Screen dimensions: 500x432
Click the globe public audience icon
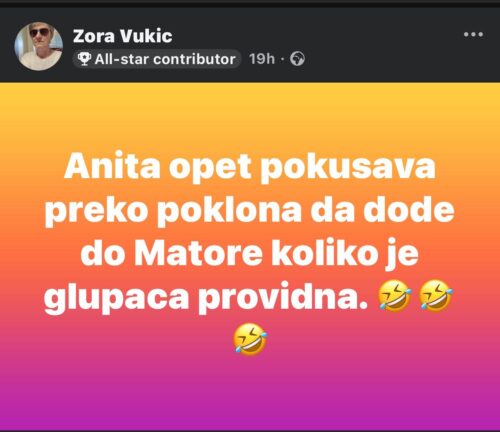[297, 59]
